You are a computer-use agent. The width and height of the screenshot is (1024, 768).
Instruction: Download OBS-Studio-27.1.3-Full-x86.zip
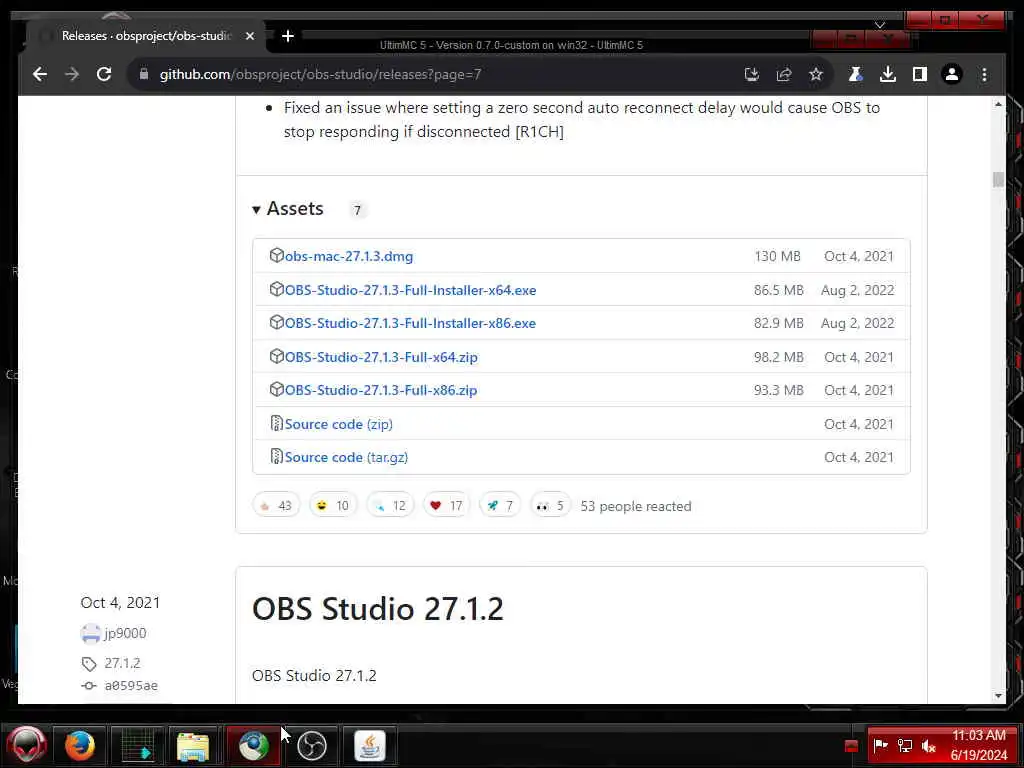pos(381,390)
